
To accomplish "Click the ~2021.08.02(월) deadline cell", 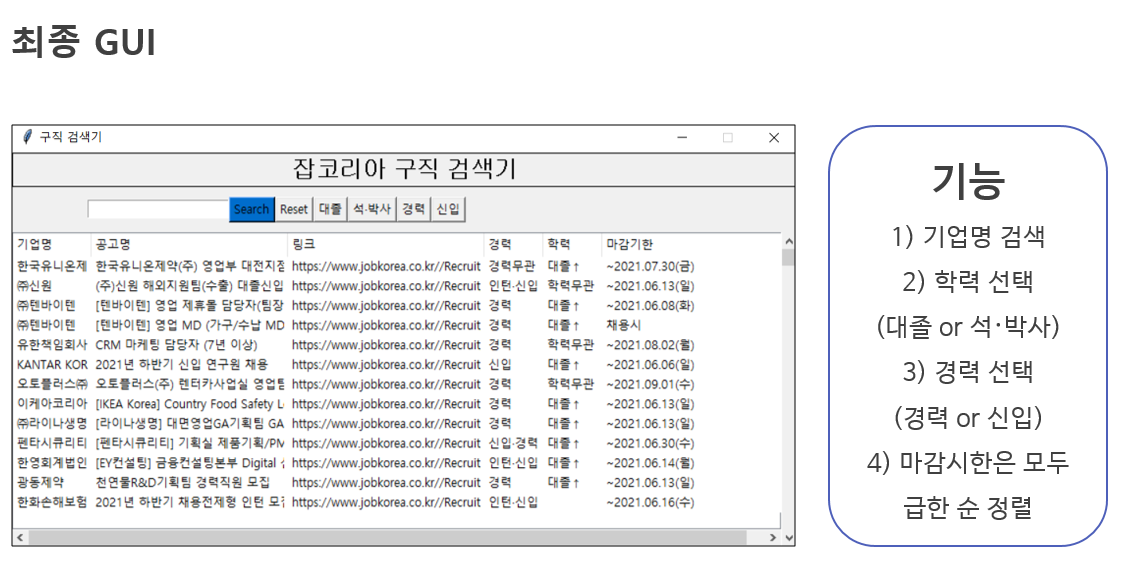I will click(650, 345).
